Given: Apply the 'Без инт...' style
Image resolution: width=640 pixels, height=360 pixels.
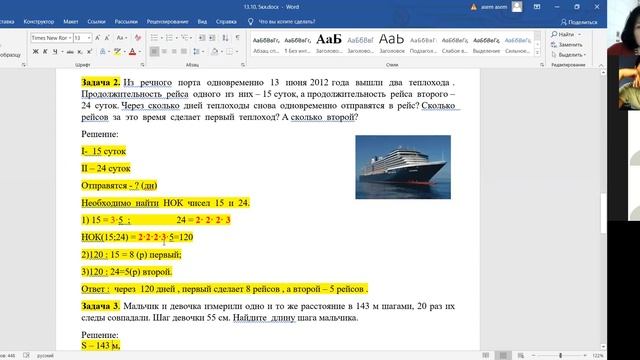Looking at the screenshot, I should 298,45.
